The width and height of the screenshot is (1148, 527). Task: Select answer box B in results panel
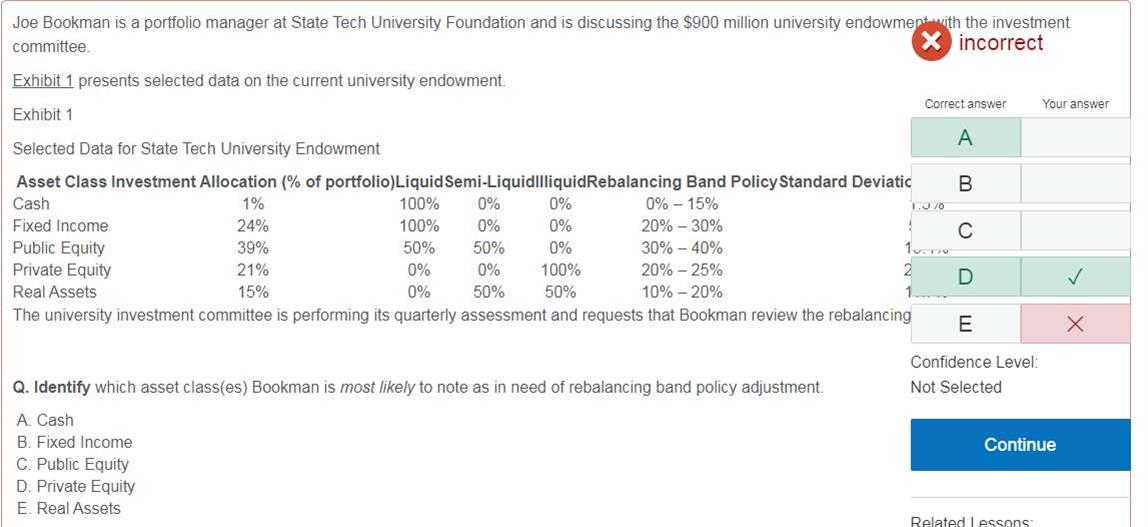click(965, 184)
